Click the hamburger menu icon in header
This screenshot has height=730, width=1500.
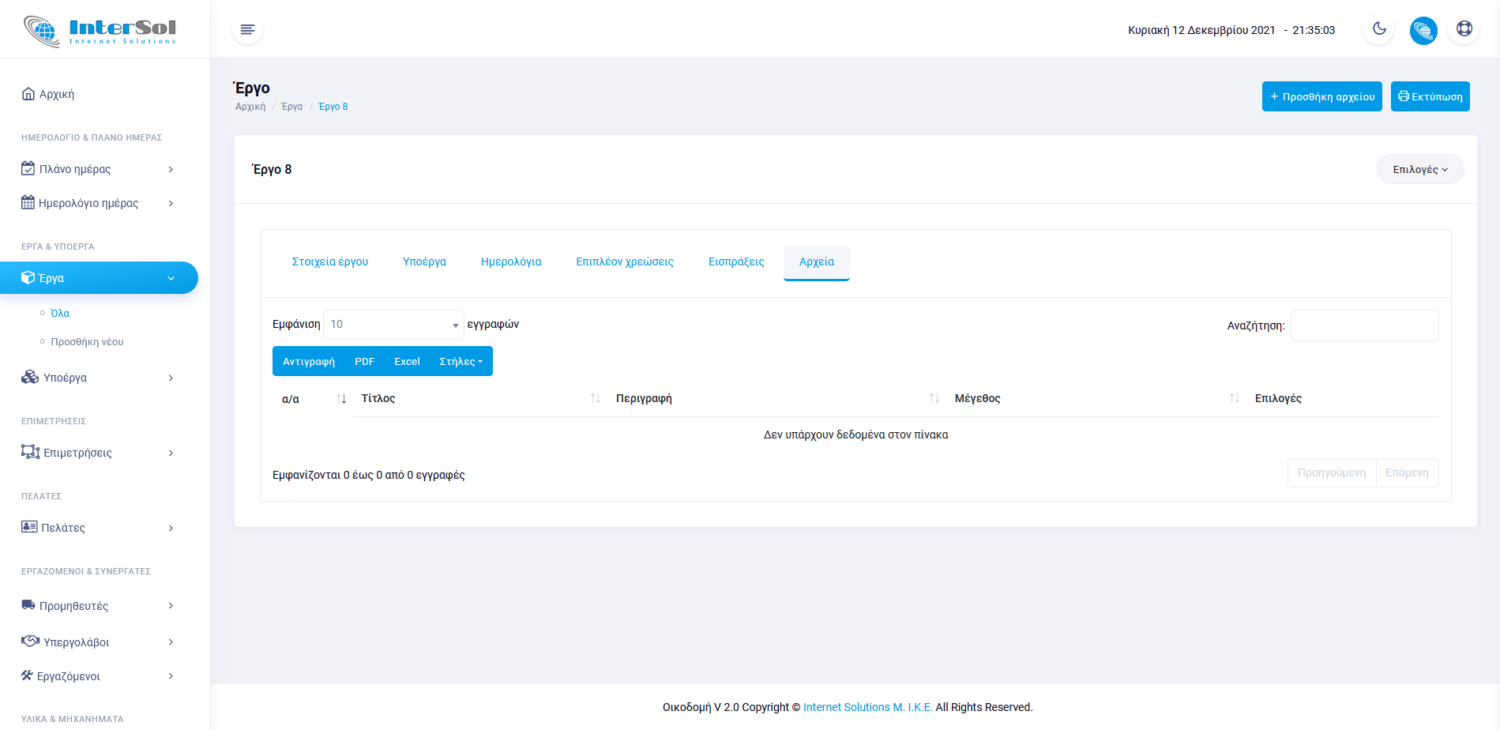(247, 29)
